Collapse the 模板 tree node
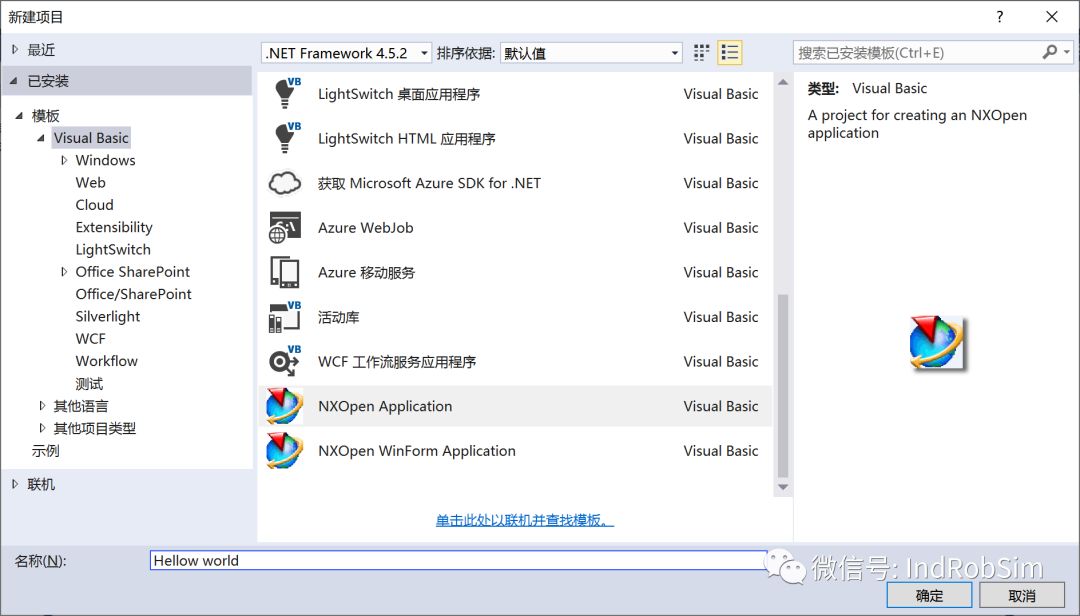 (19, 115)
